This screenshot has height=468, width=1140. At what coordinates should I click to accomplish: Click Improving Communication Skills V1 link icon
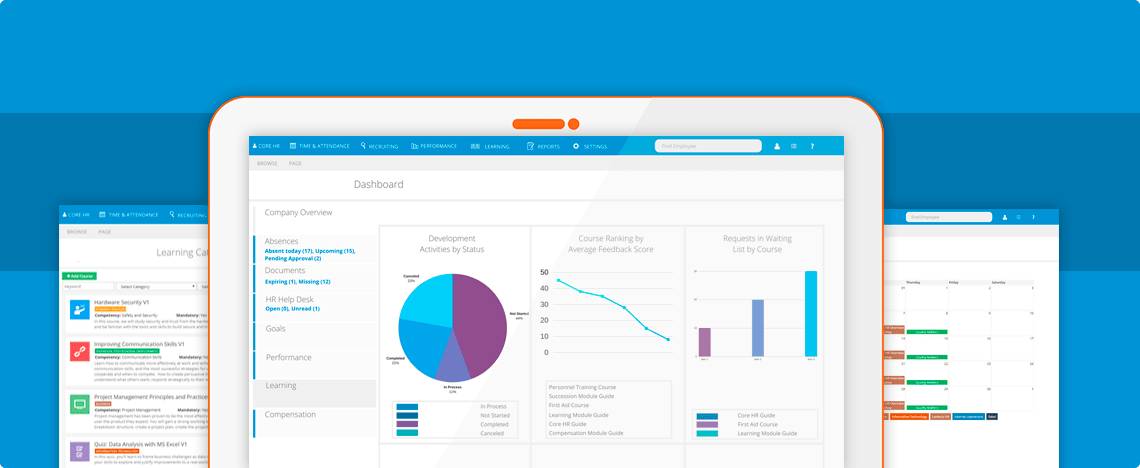(x=79, y=352)
